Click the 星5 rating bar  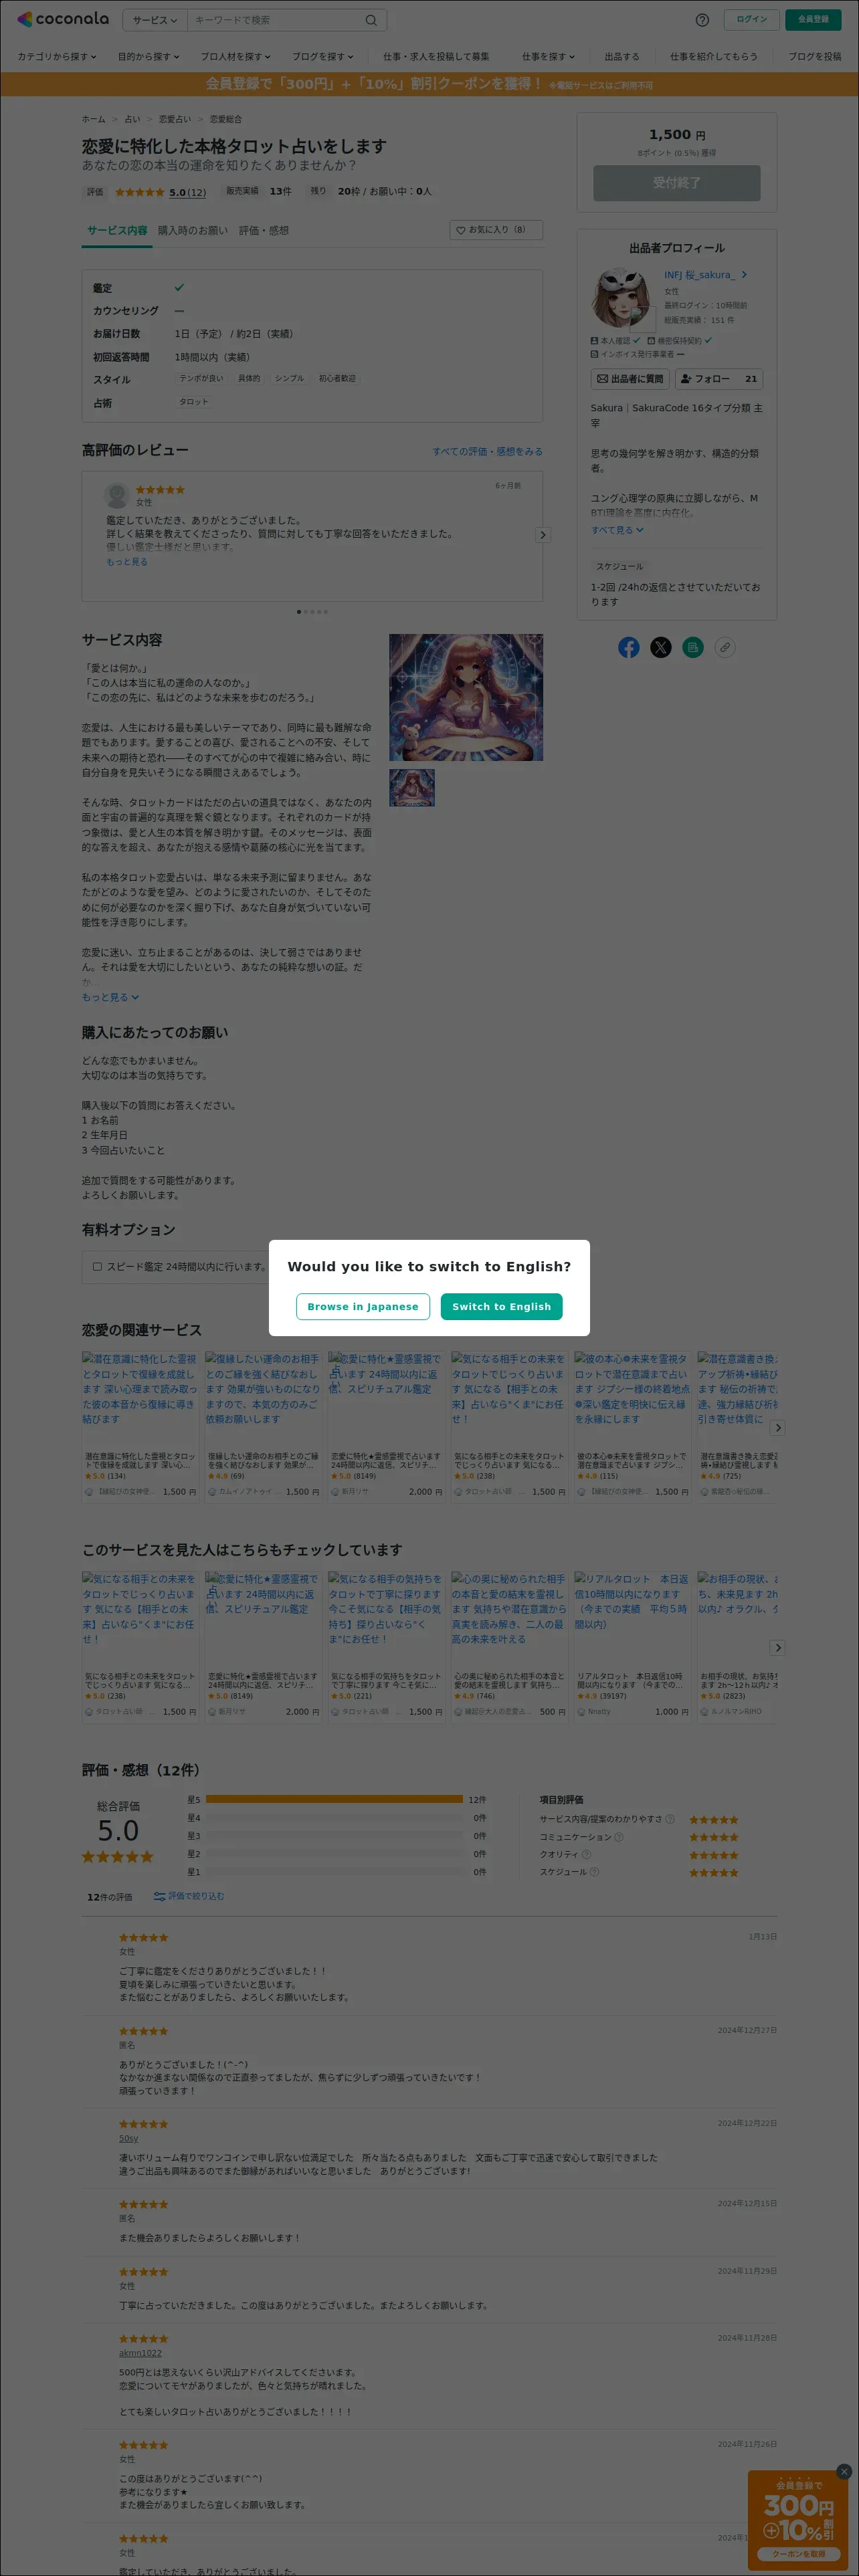point(335,1799)
